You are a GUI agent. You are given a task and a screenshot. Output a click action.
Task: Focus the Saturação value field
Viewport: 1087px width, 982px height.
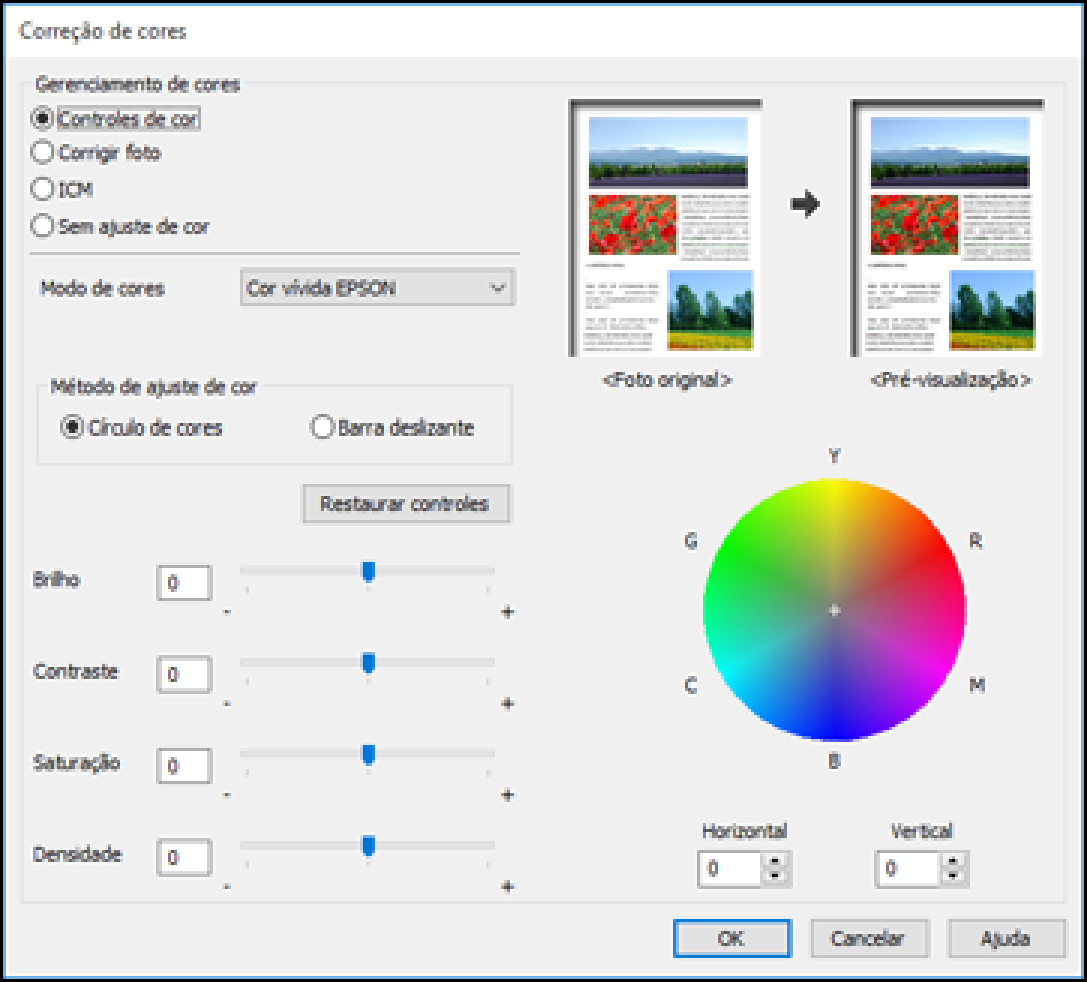click(184, 765)
